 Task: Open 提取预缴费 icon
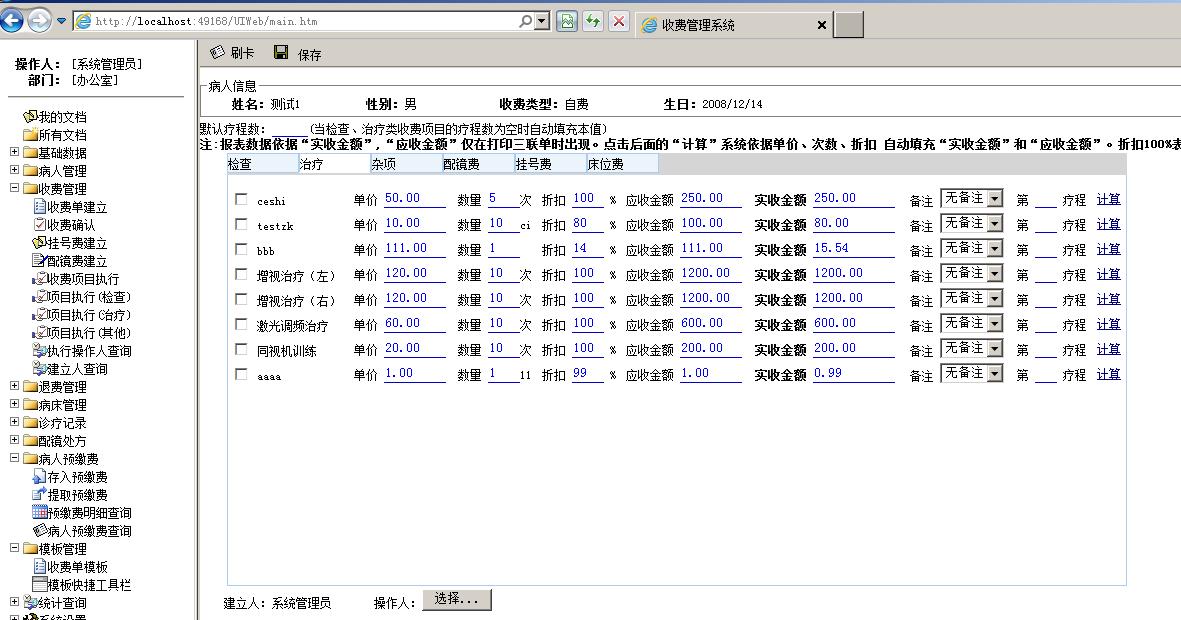[40, 494]
